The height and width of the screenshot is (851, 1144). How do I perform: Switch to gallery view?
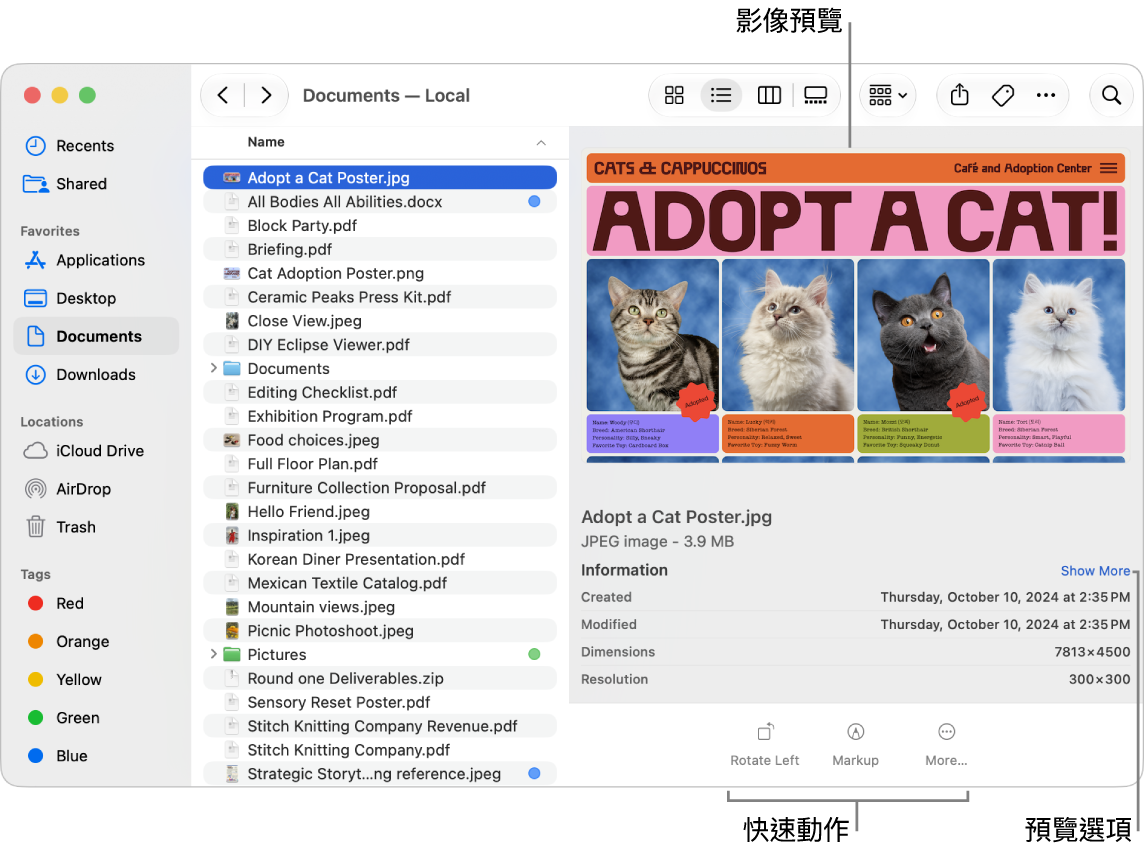815,96
